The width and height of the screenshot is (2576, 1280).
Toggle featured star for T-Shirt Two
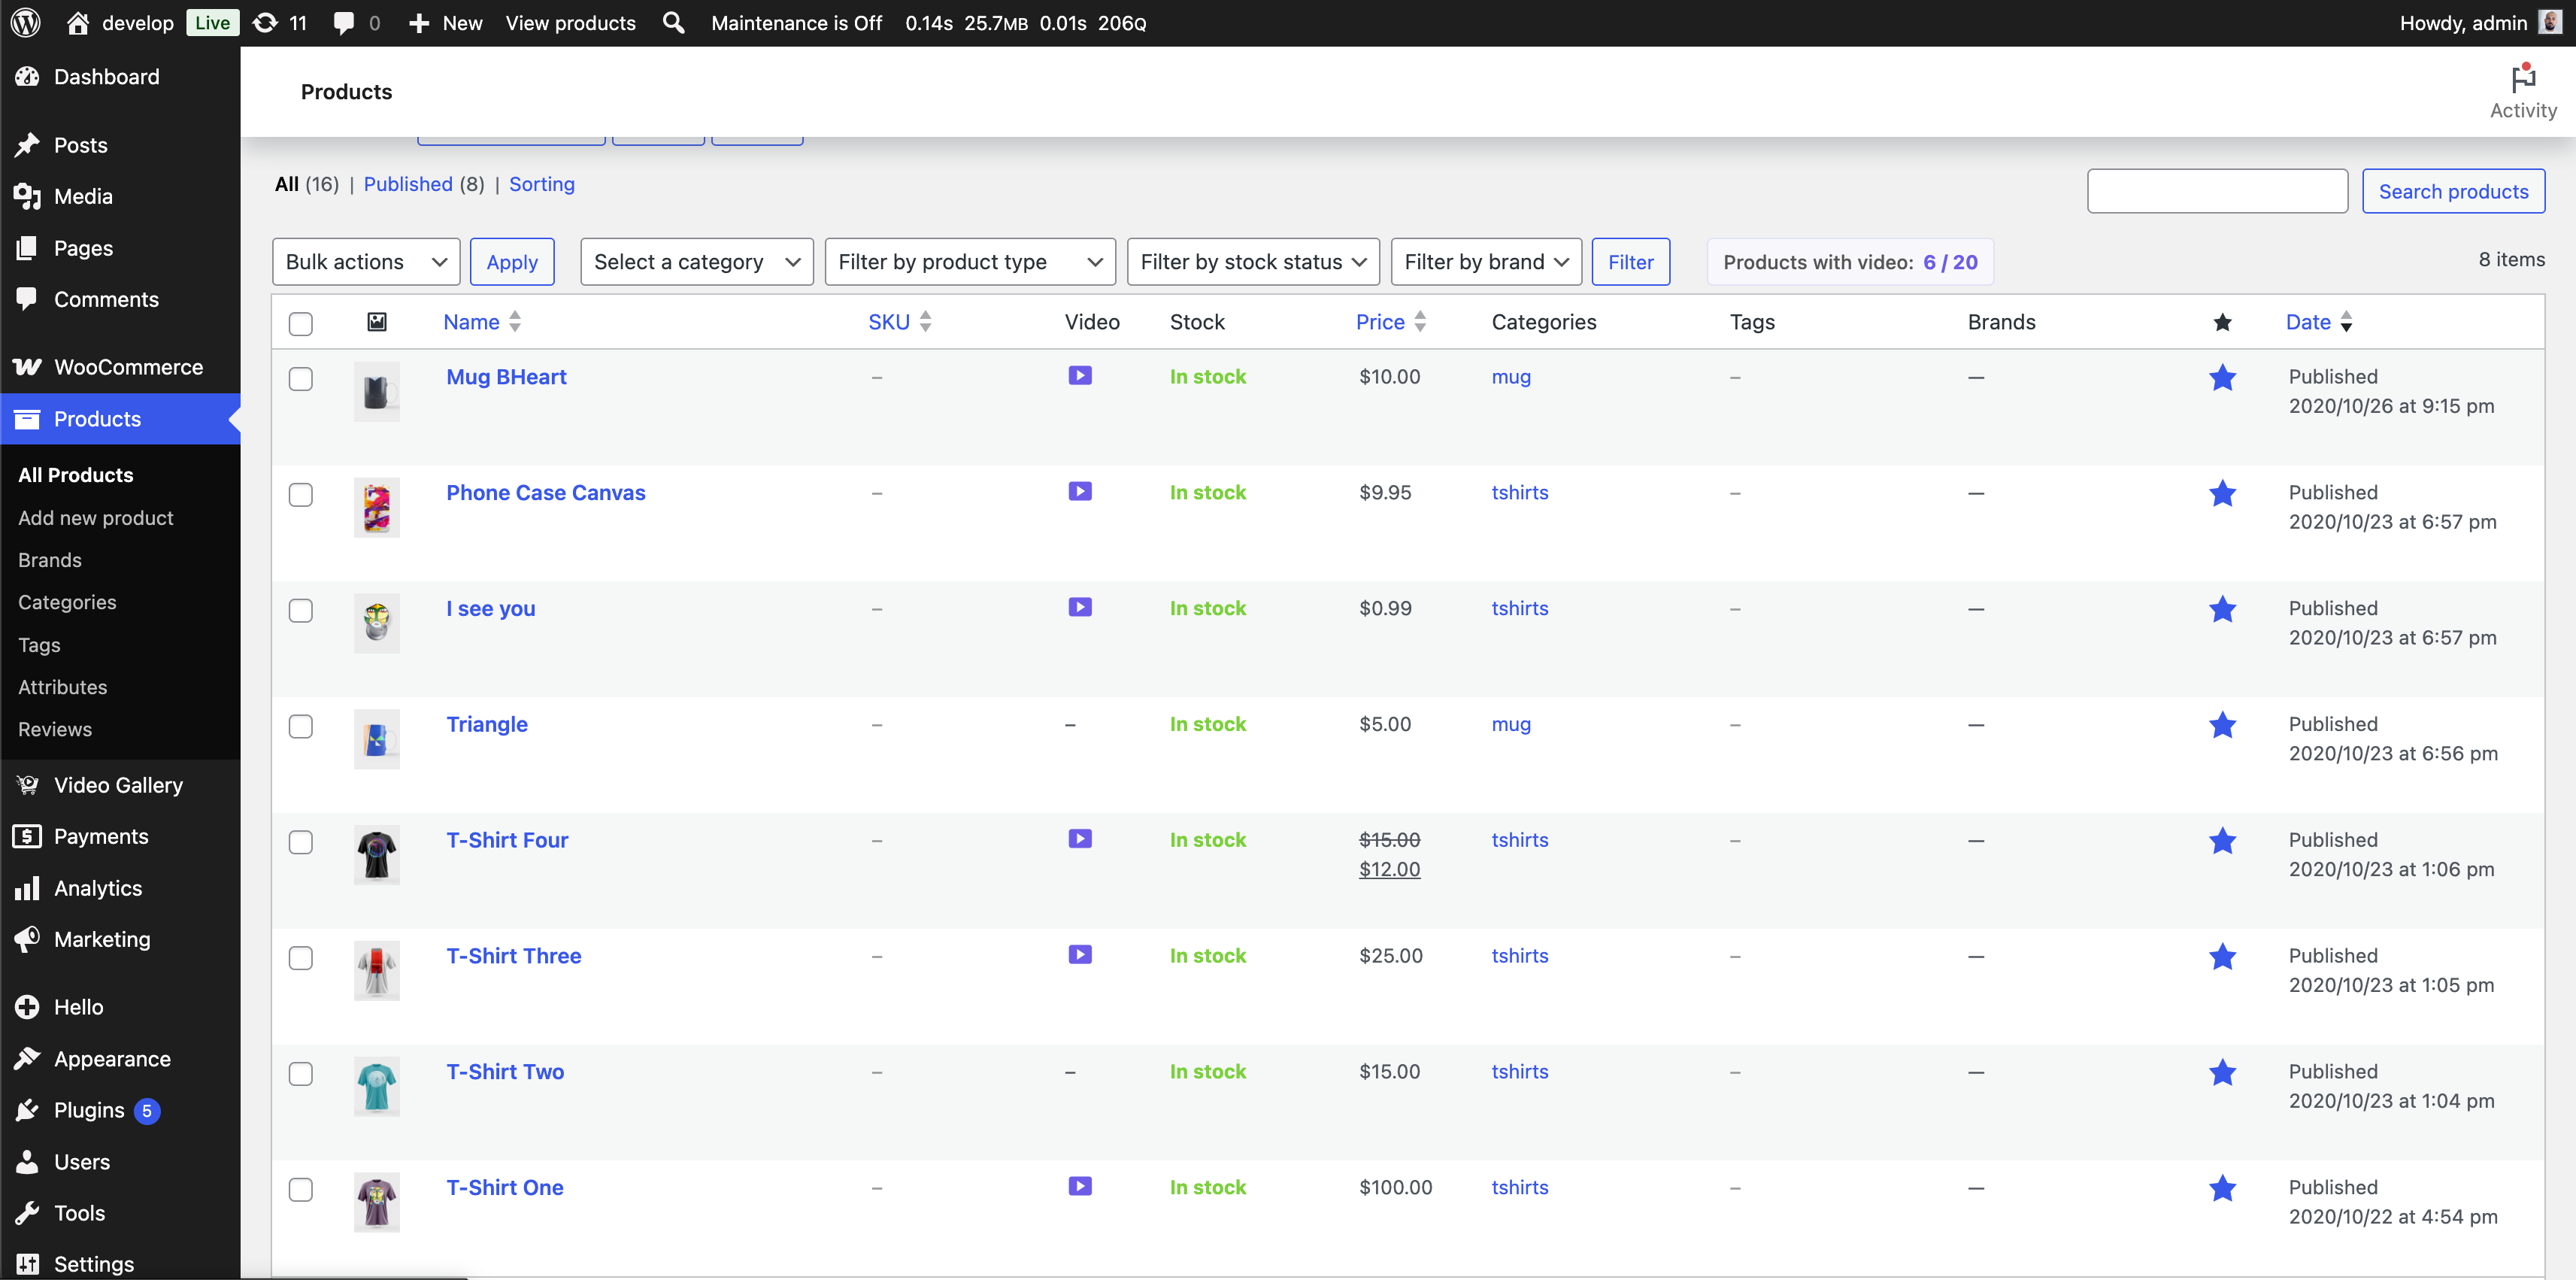(x=2221, y=1072)
